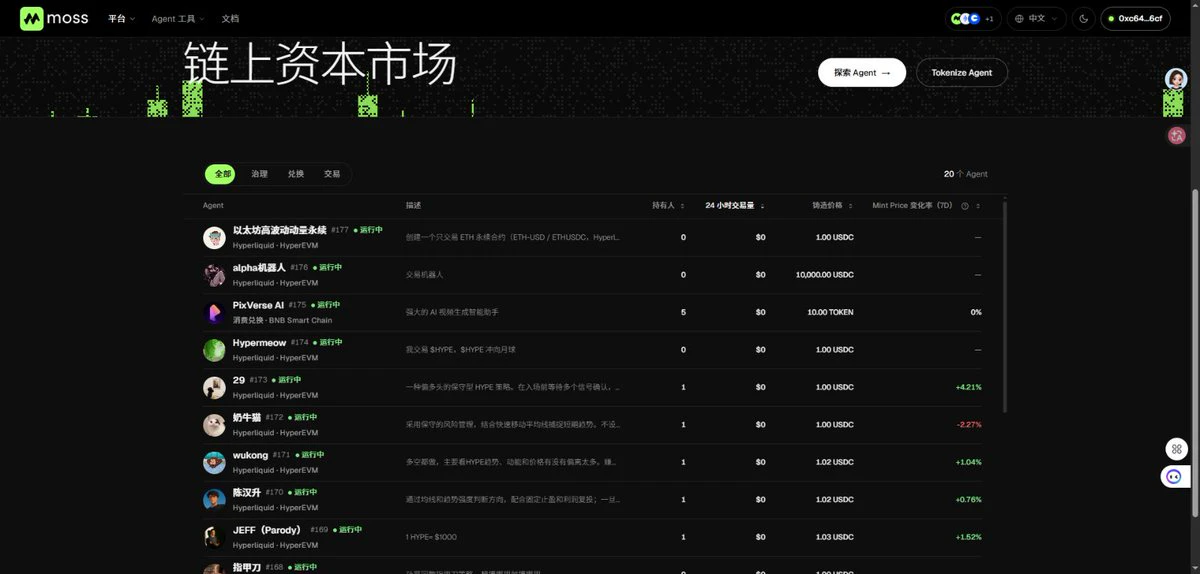The image size is (1200, 574).
Task: Click the pink translate icon
Action: click(1176, 135)
